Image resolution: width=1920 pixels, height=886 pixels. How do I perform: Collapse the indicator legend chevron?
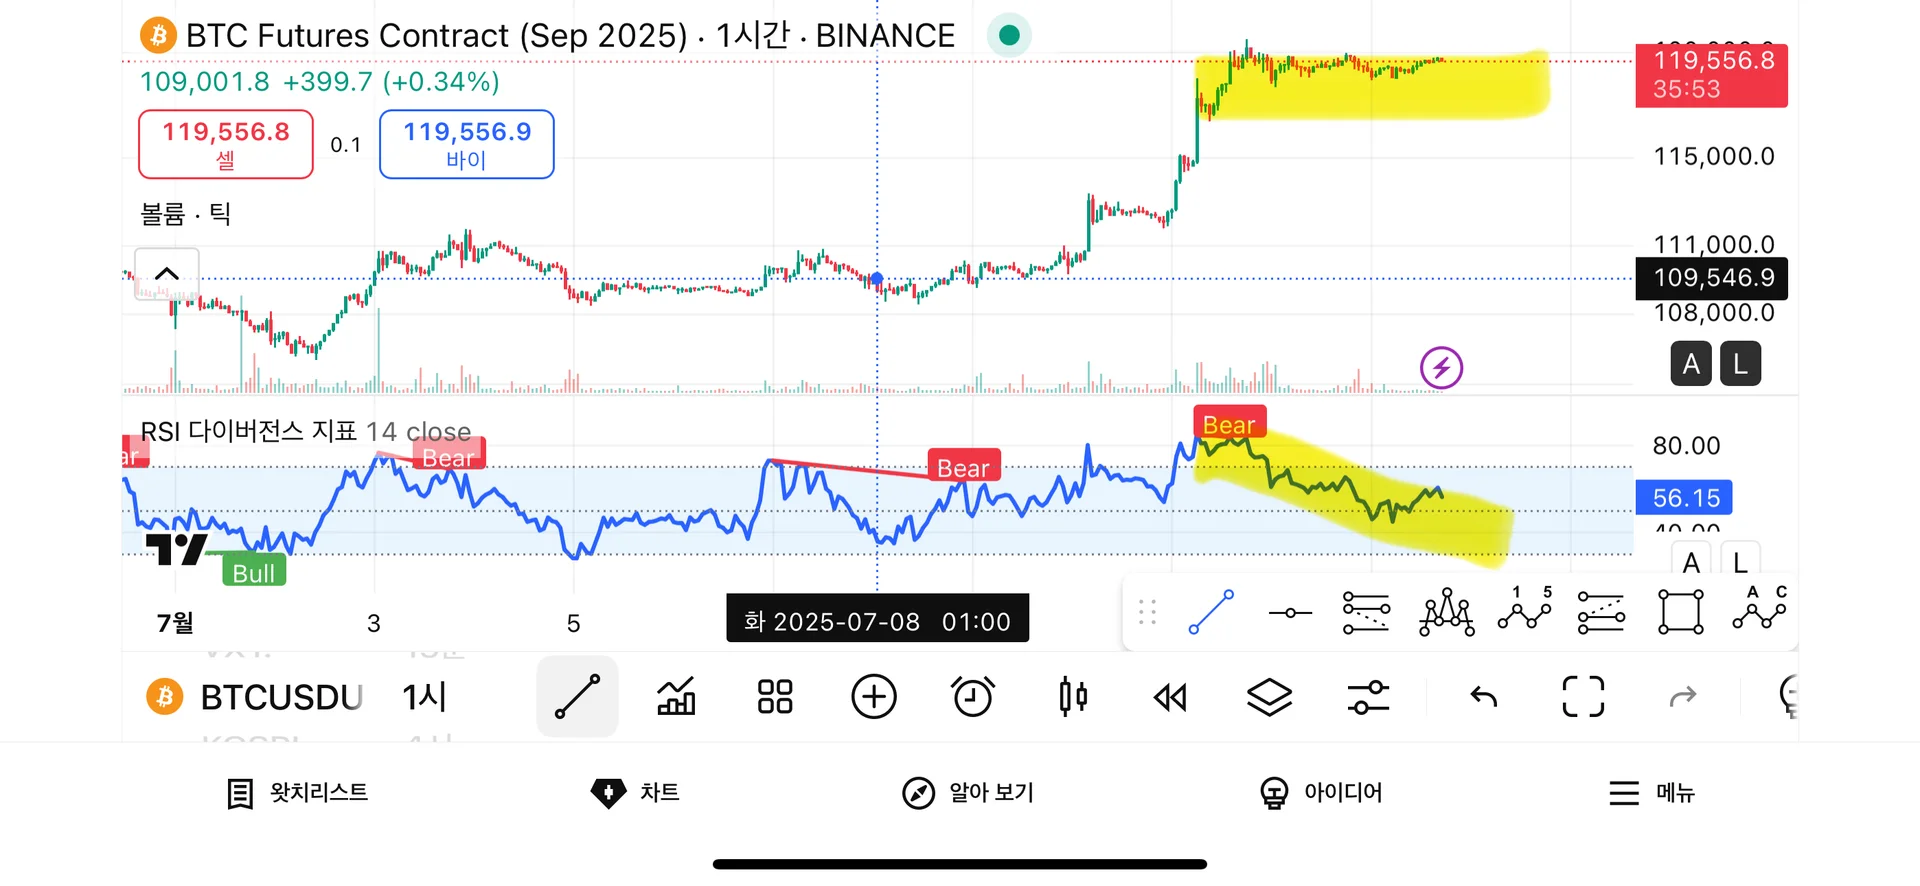pos(167,273)
